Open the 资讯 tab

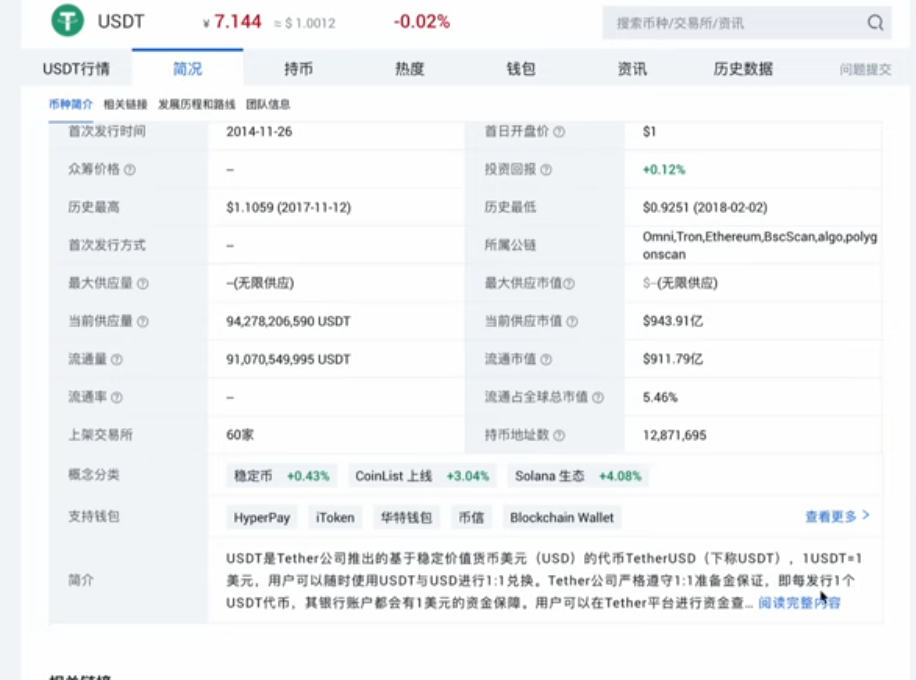632,69
